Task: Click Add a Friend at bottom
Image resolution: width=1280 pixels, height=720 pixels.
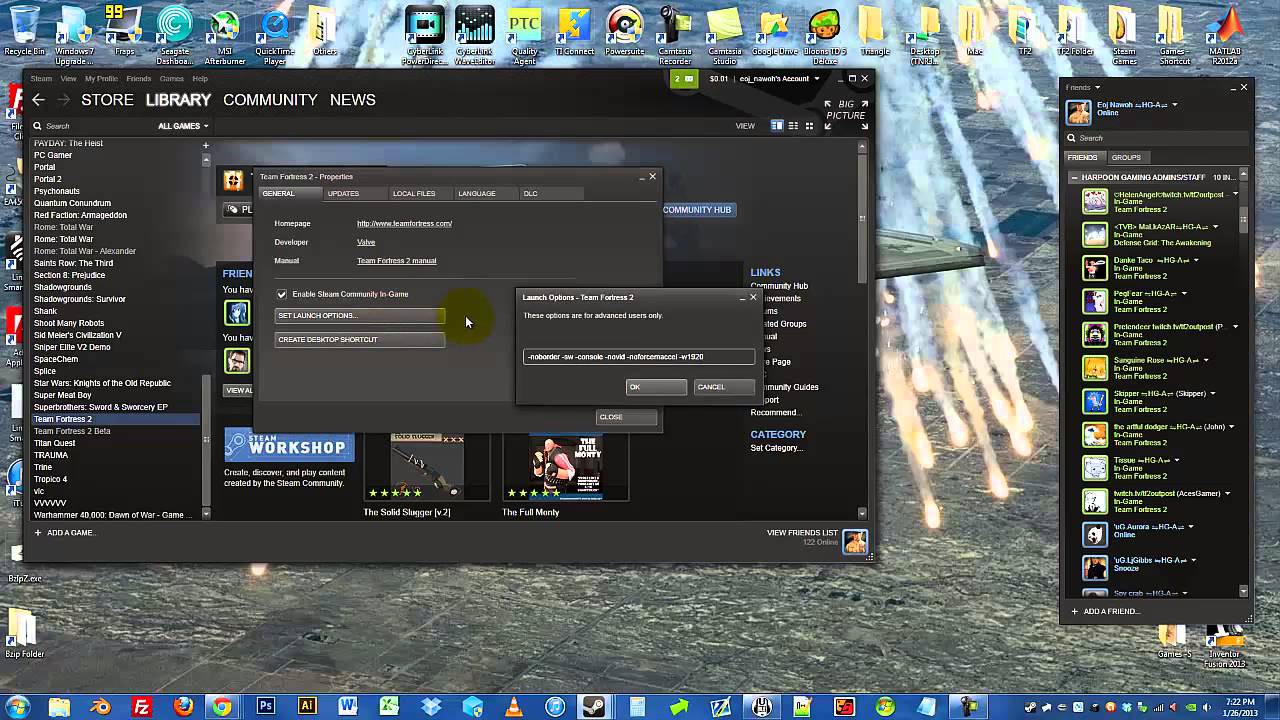Action: 1105,611
